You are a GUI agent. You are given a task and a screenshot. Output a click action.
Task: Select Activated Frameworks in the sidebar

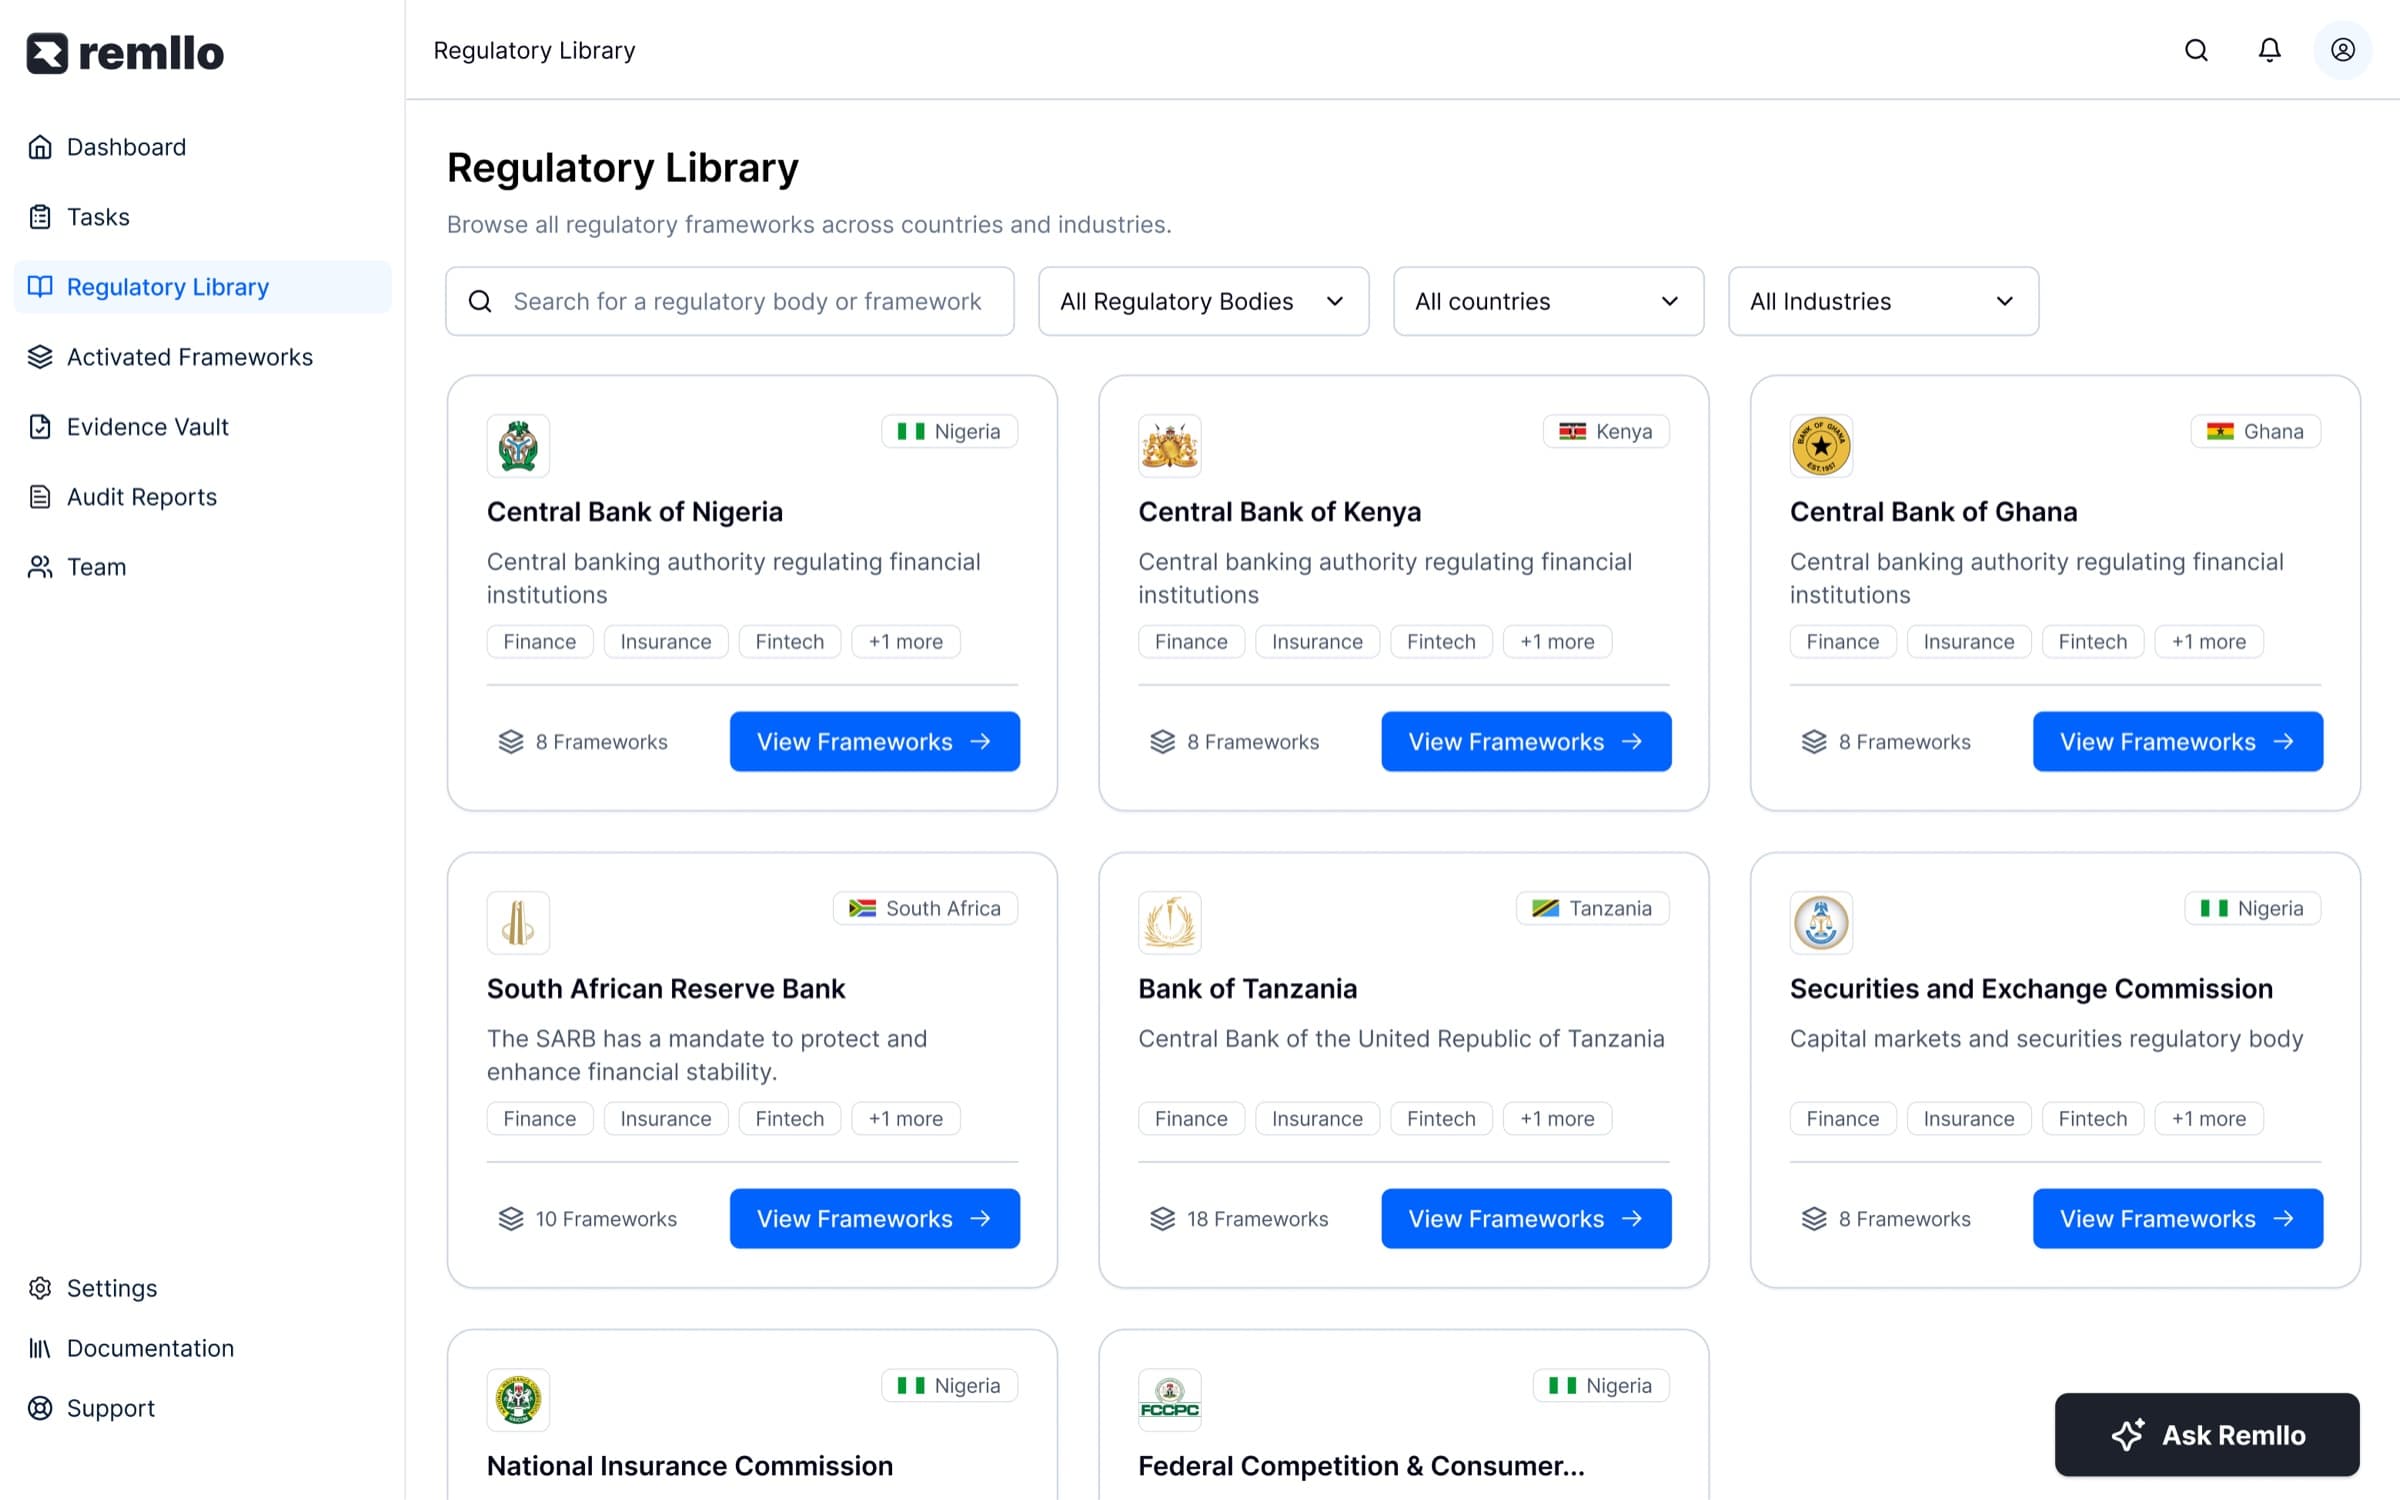pos(202,357)
